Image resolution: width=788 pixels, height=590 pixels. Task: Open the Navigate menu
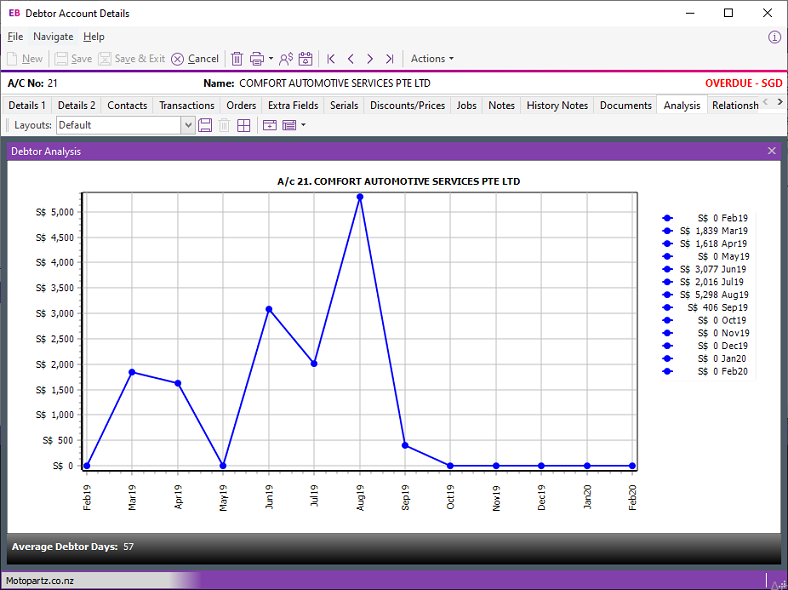click(53, 37)
